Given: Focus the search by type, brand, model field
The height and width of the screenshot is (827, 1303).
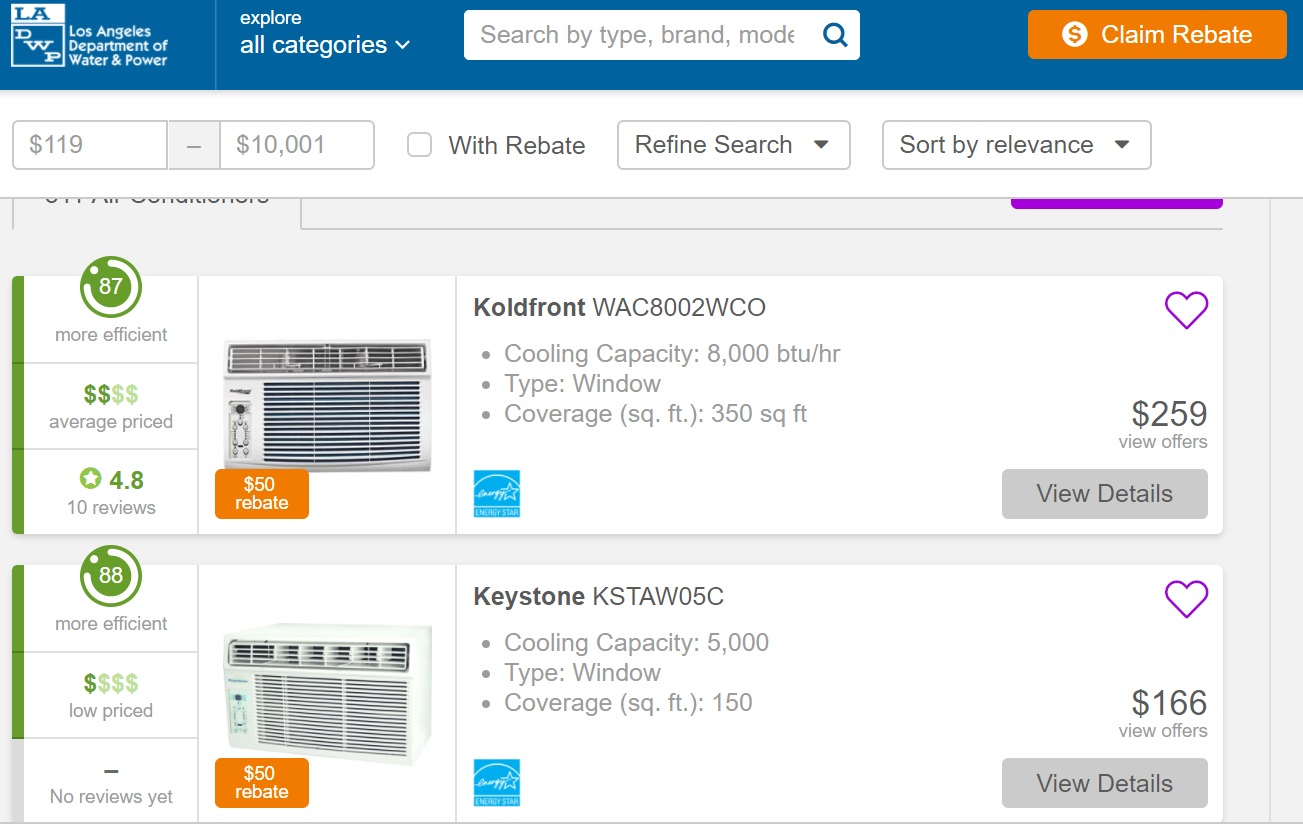Looking at the screenshot, I should click(640, 35).
